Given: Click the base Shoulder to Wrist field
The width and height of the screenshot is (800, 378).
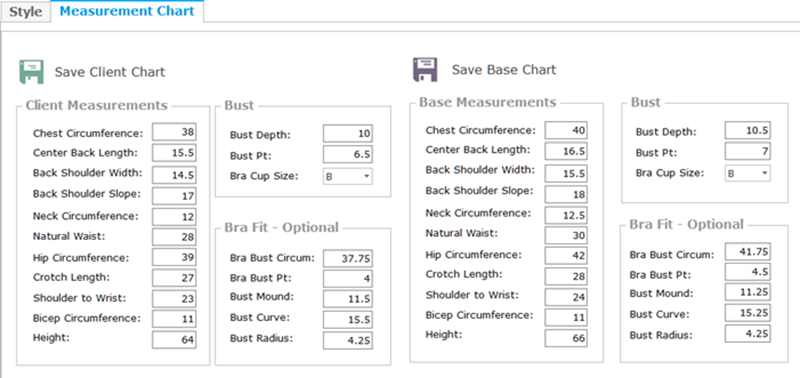Looking at the screenshot, I should (x=566, y=296).
